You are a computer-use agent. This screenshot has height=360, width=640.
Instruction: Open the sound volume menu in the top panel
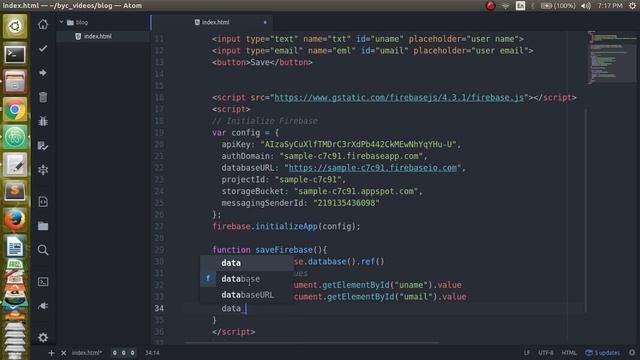tap(586, 6)
